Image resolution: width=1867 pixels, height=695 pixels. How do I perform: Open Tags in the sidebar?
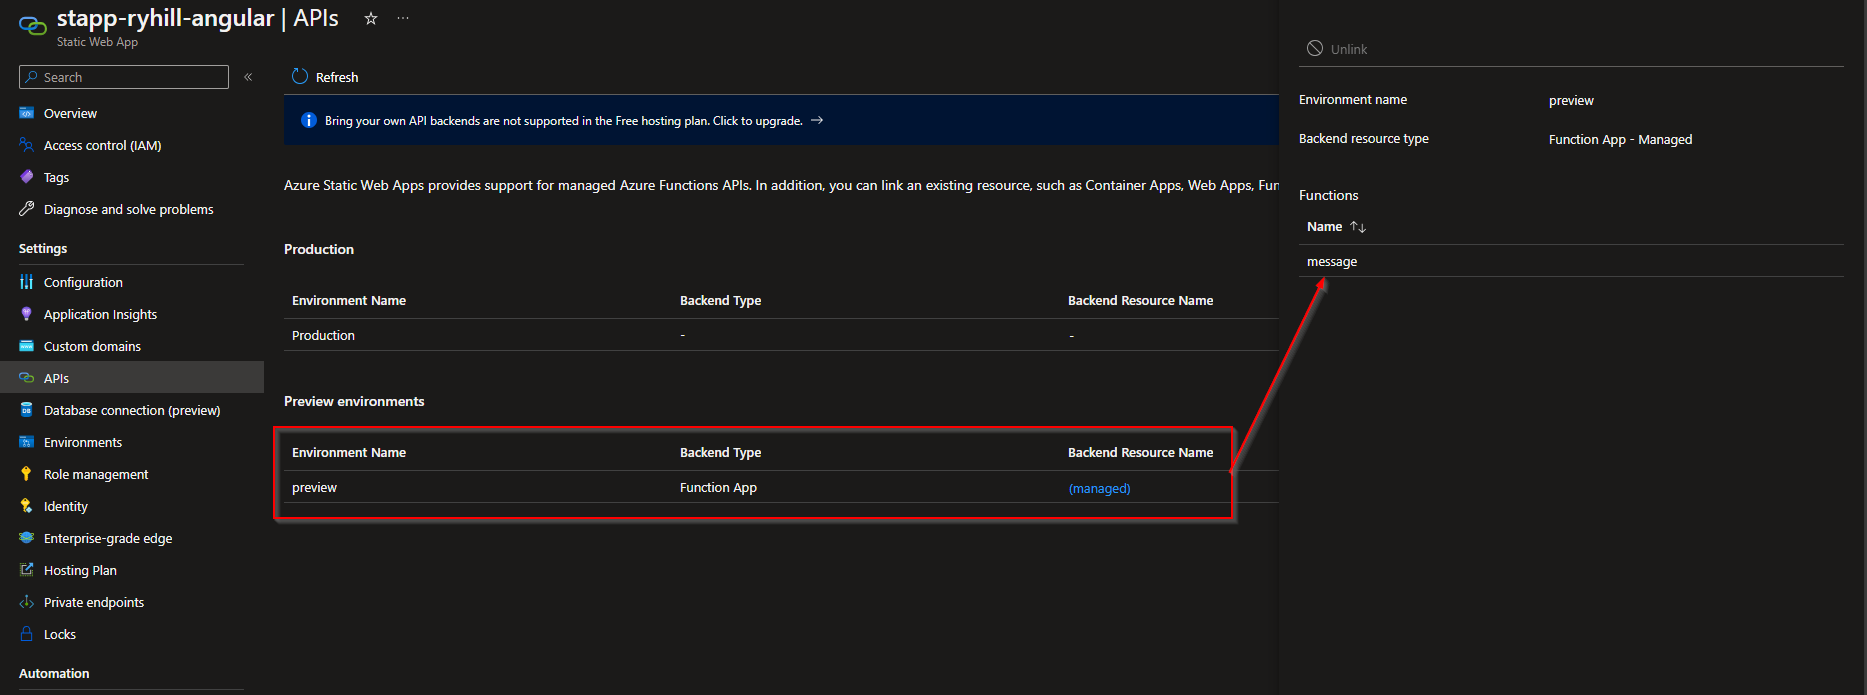click(56, 177)
